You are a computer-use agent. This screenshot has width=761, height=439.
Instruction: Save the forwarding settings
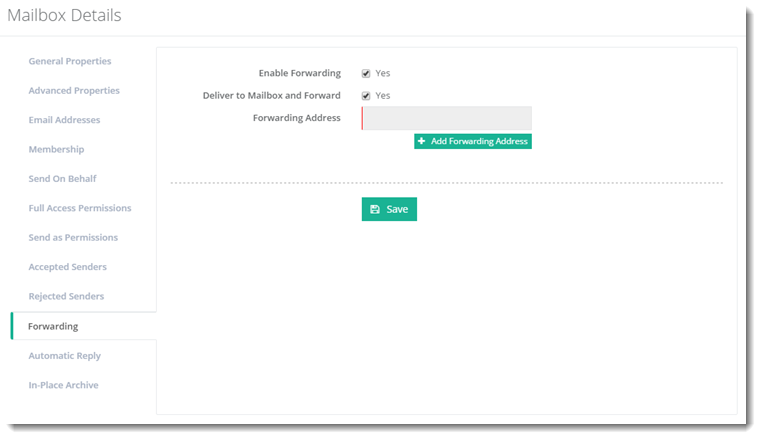pyautogui.click(x=389, y=209)
